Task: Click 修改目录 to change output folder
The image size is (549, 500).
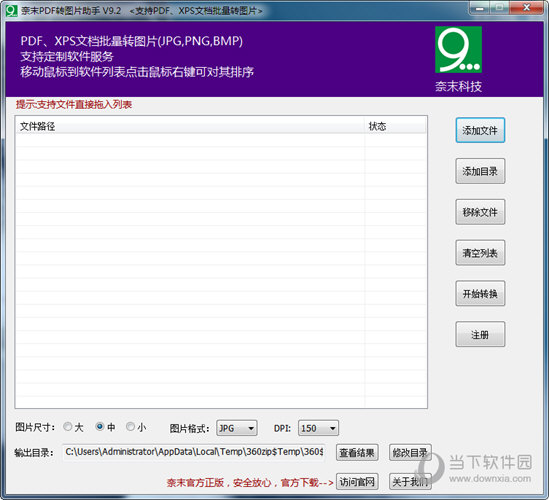Action: click(410, 453)
